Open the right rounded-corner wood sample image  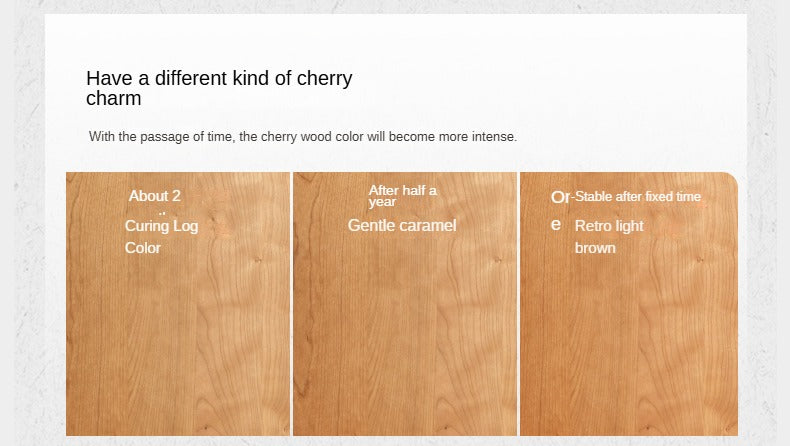[628, 340]
